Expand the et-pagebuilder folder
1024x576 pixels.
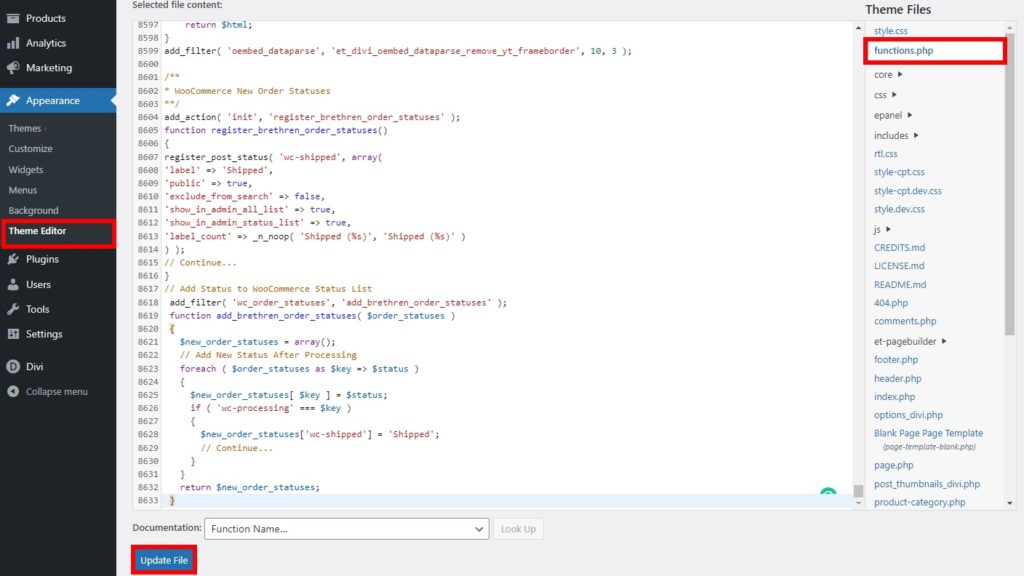pyautogui.click(x=910, y=341)
